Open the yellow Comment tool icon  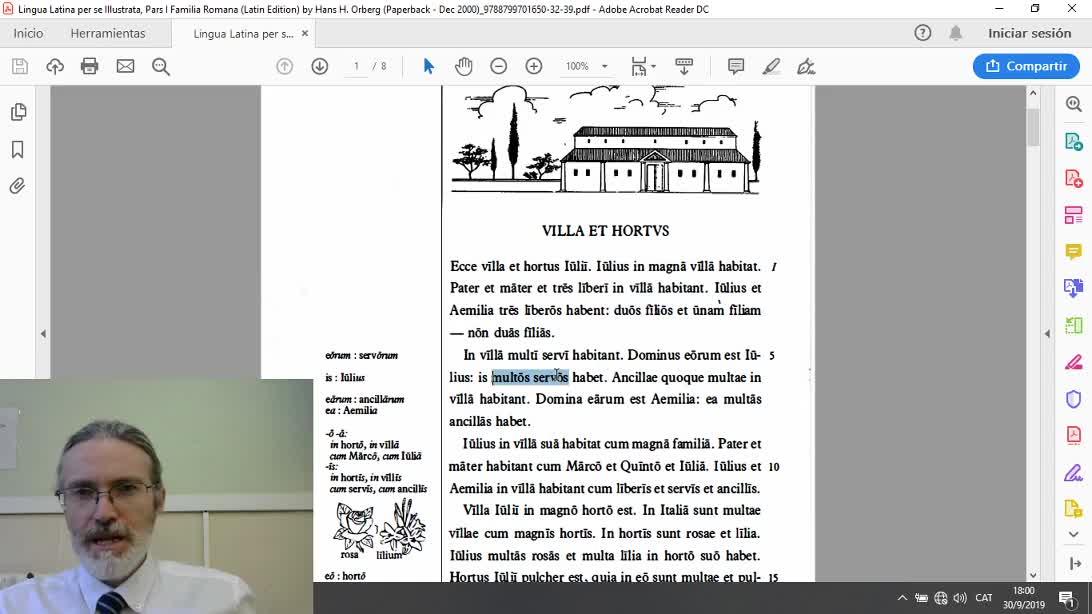(x=1074, y=251)
